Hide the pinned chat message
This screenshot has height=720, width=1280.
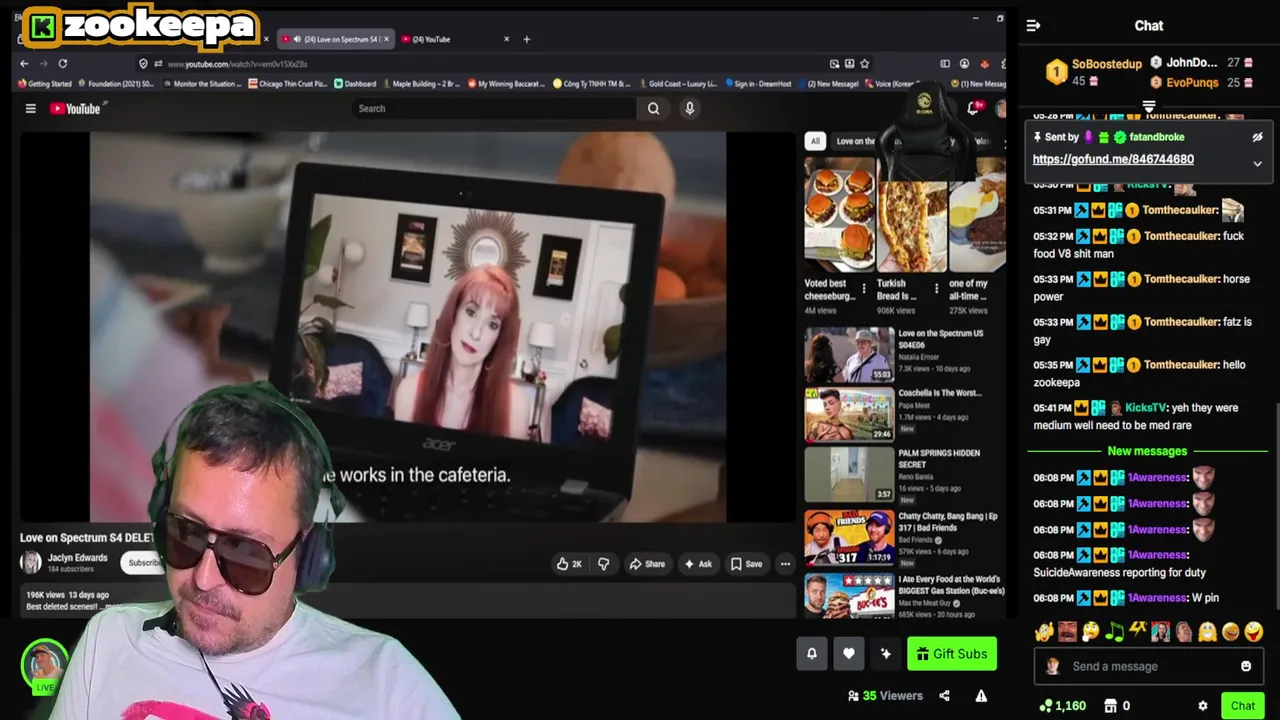click(1257, 137)
